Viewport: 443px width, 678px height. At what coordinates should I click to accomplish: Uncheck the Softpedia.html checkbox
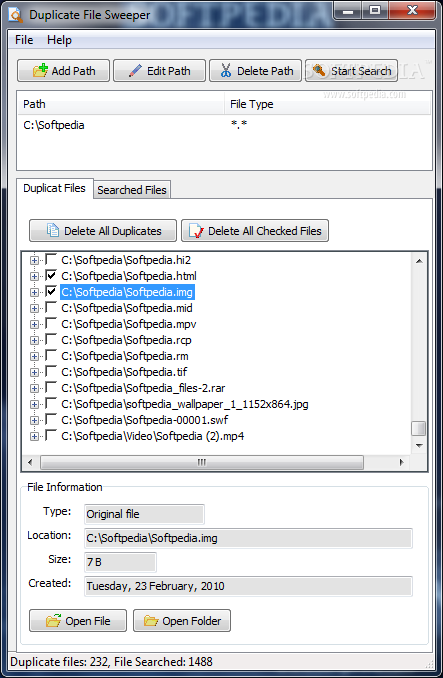51,275
